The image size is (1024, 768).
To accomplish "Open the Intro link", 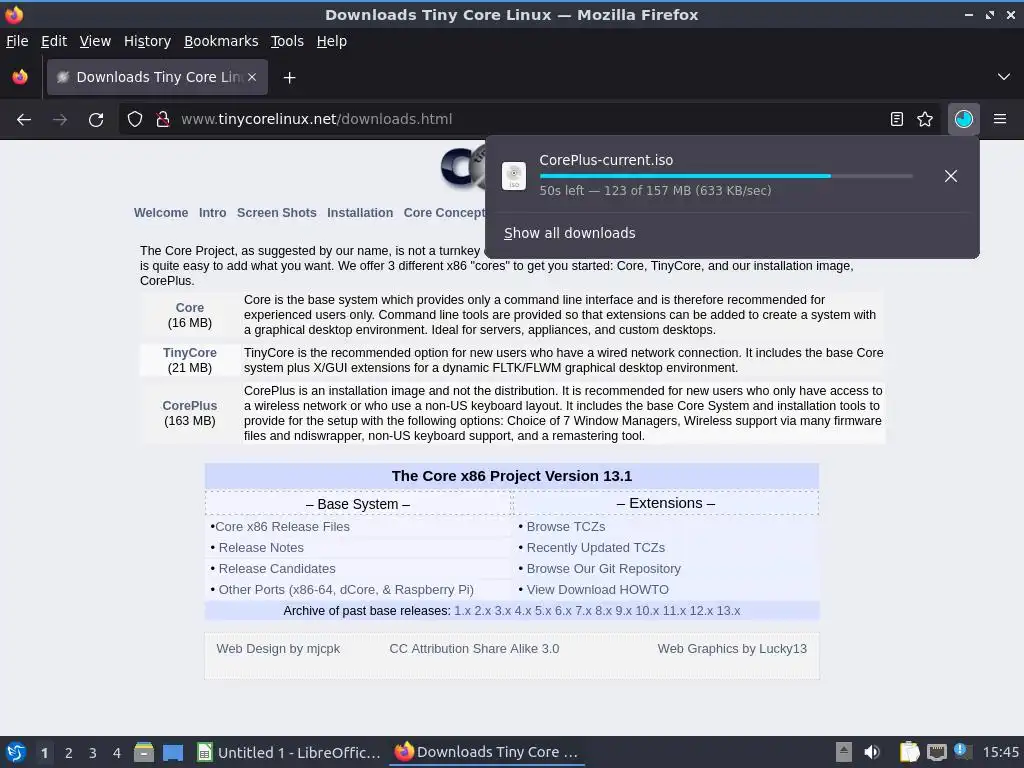I will pyautogui.click(x=212, y=213).
